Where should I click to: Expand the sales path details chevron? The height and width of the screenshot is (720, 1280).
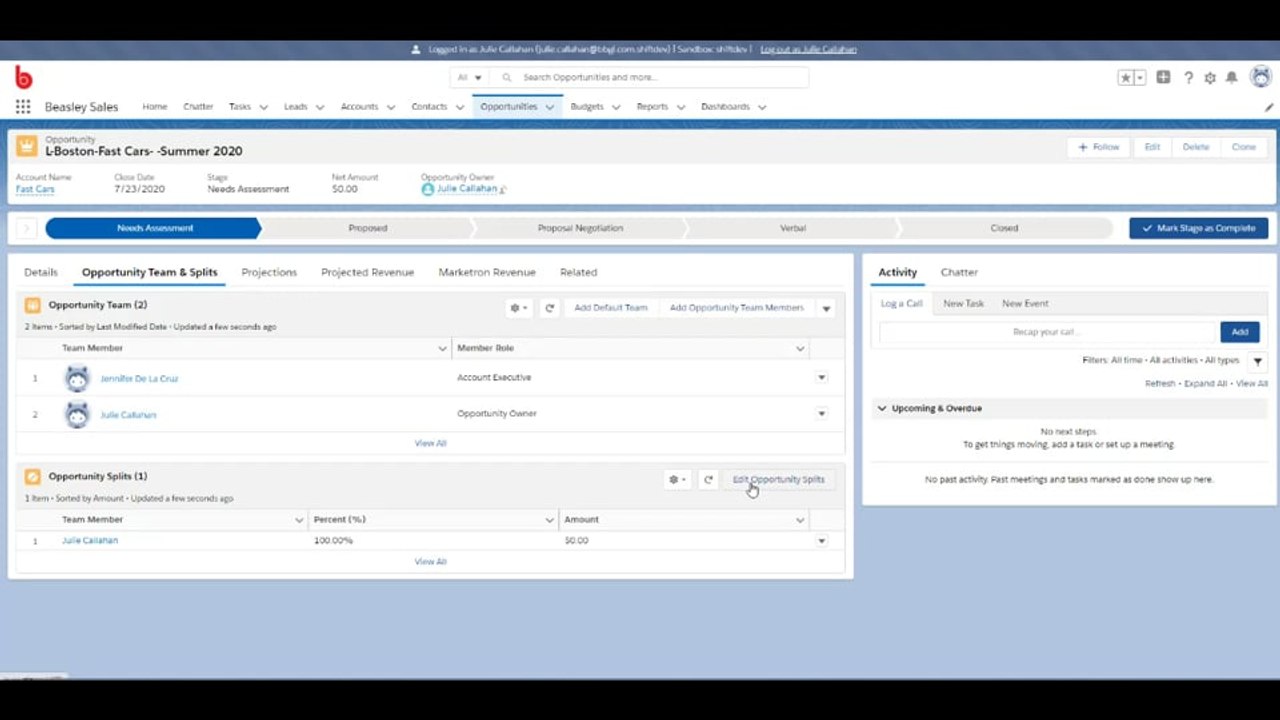pos(26,228)
